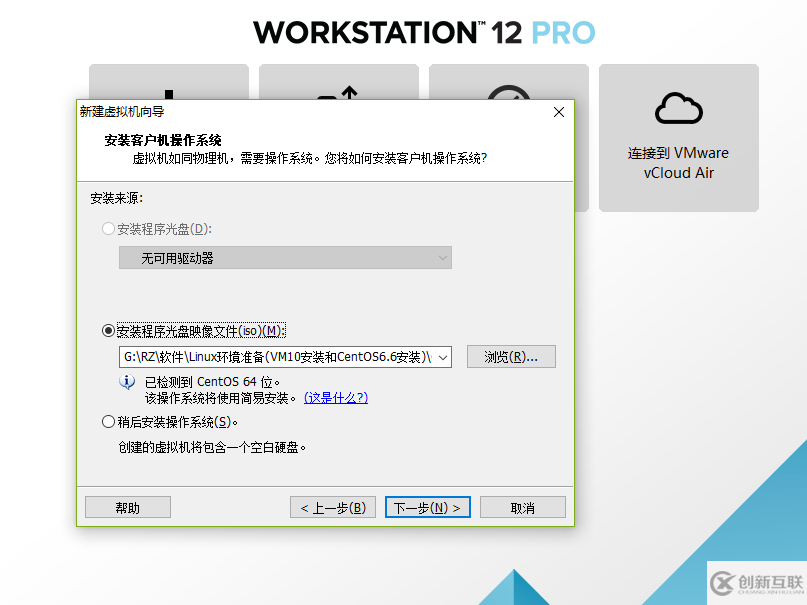Go back with 上一步(B) button
Viewport: 807px width, 605px height.
click(333, 508)
